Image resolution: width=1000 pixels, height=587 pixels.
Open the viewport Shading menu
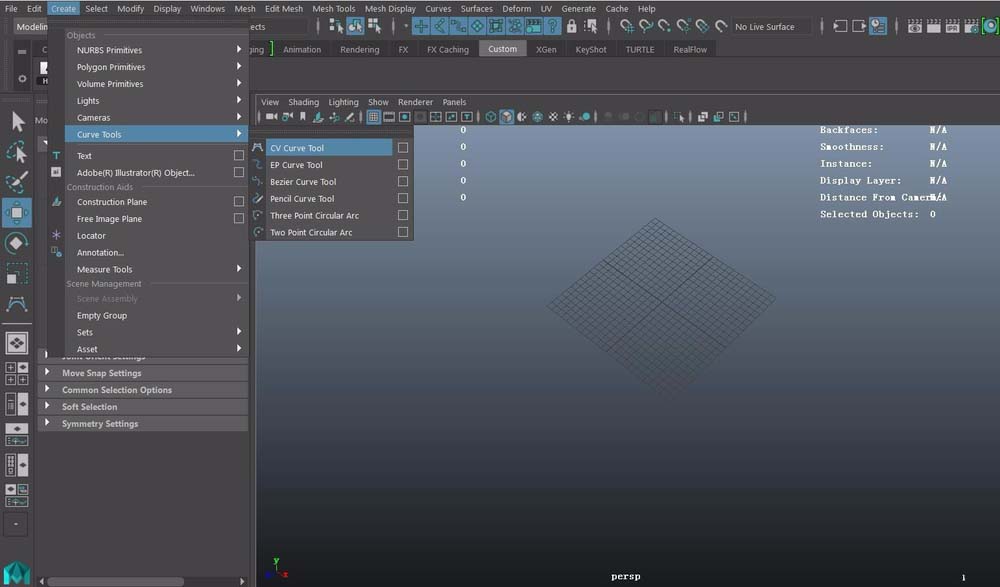(303, 102)
